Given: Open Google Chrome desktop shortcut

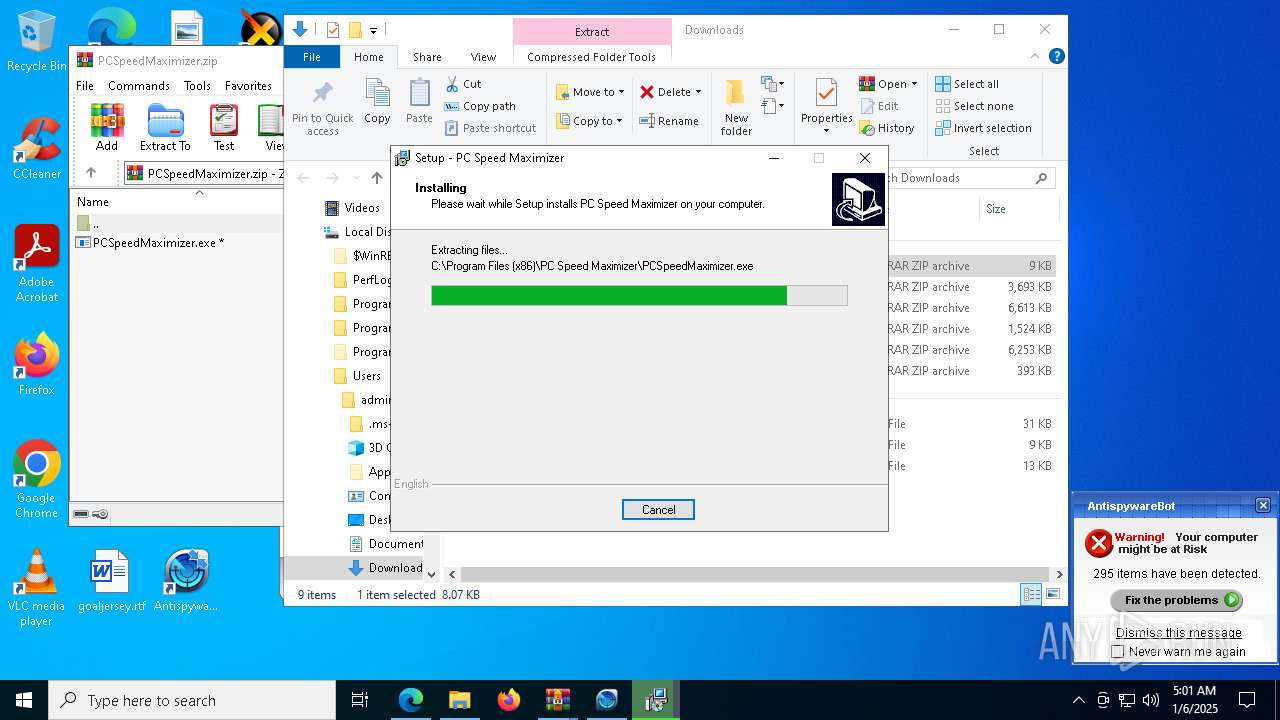Looking at the screenshot, I should pos(37,480).
